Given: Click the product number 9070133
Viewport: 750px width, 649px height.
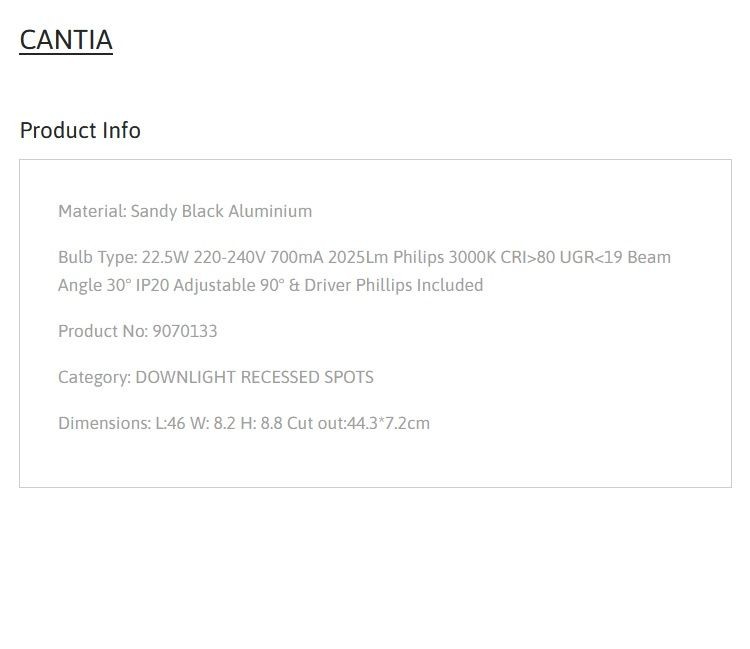Looking at the screenshot, I should (185, 331).
